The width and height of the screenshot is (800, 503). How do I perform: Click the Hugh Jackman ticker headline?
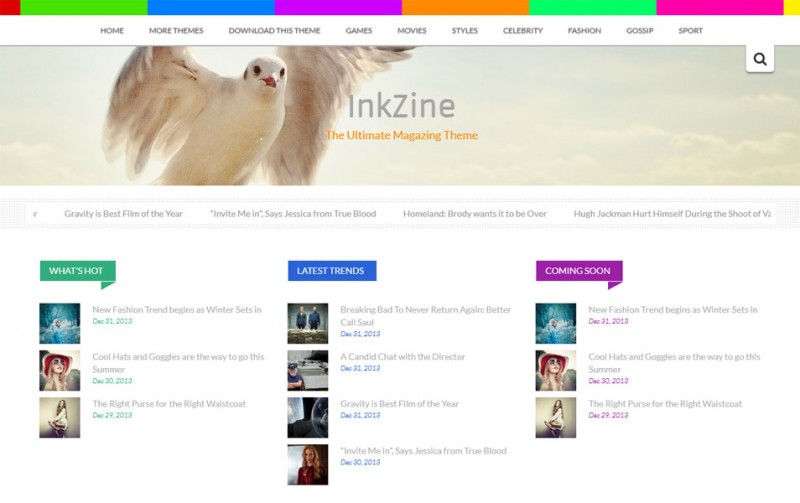tap(671, 214)
